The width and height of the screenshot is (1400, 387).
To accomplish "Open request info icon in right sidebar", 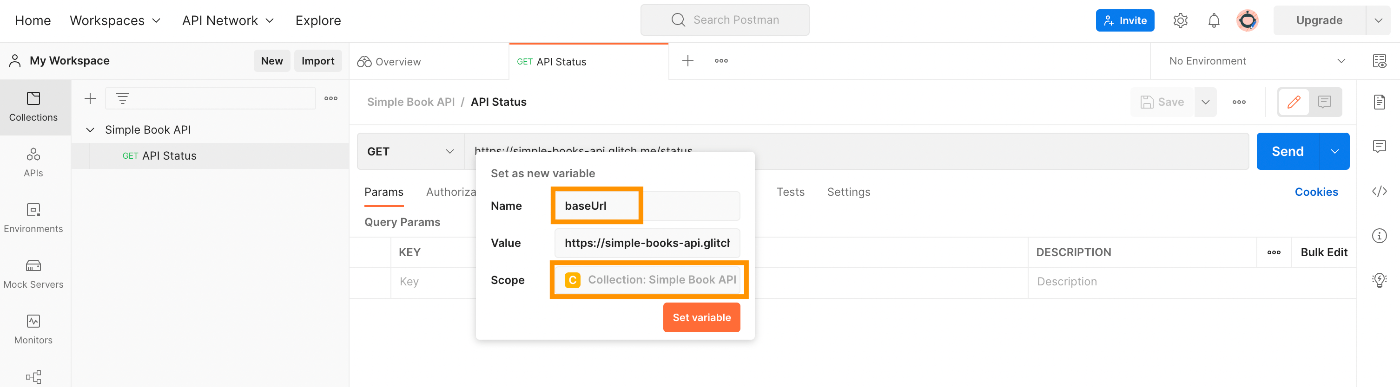I will [1380, 236].
